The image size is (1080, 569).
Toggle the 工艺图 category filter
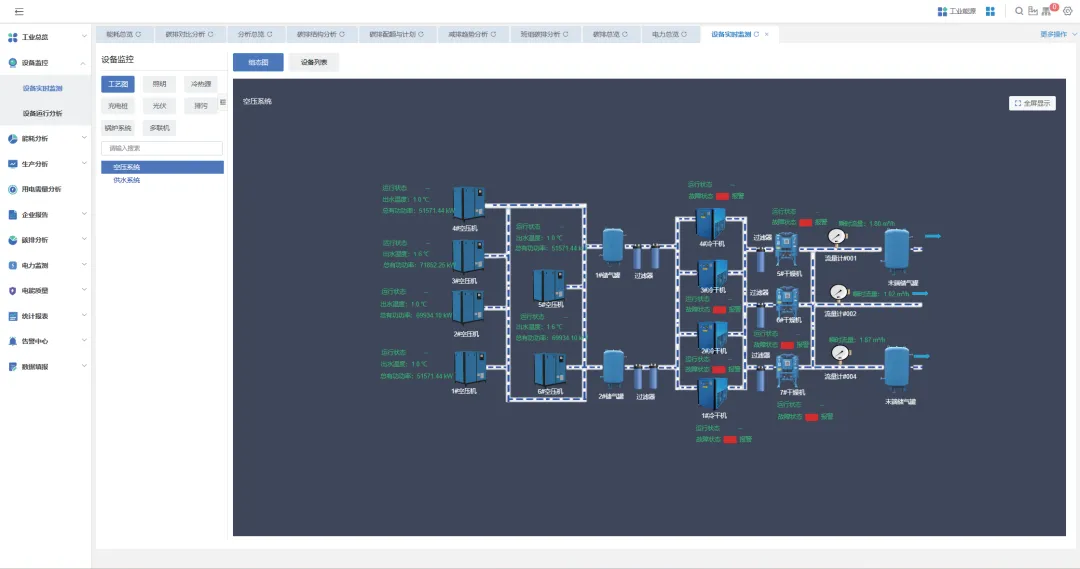coord(118,84)
